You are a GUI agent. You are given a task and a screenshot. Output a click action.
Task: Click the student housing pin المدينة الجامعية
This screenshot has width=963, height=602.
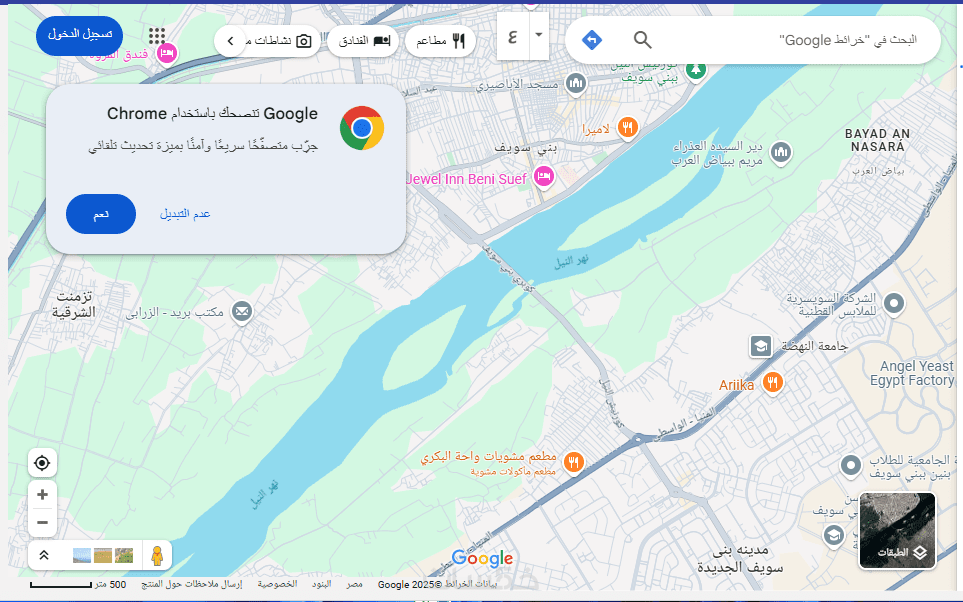click(x=851, y=466)
